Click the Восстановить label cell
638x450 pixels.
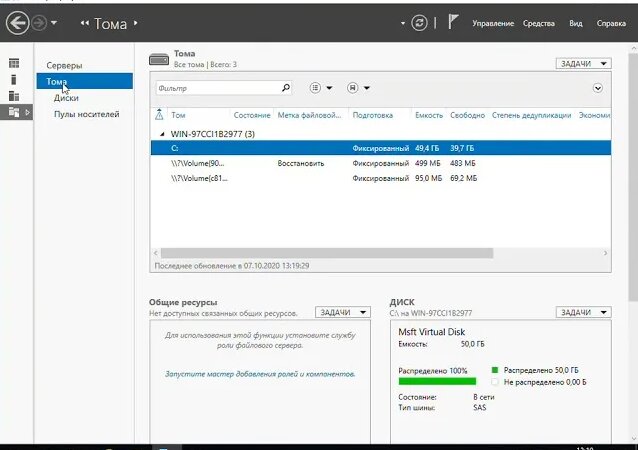click(x=301, y=163)
